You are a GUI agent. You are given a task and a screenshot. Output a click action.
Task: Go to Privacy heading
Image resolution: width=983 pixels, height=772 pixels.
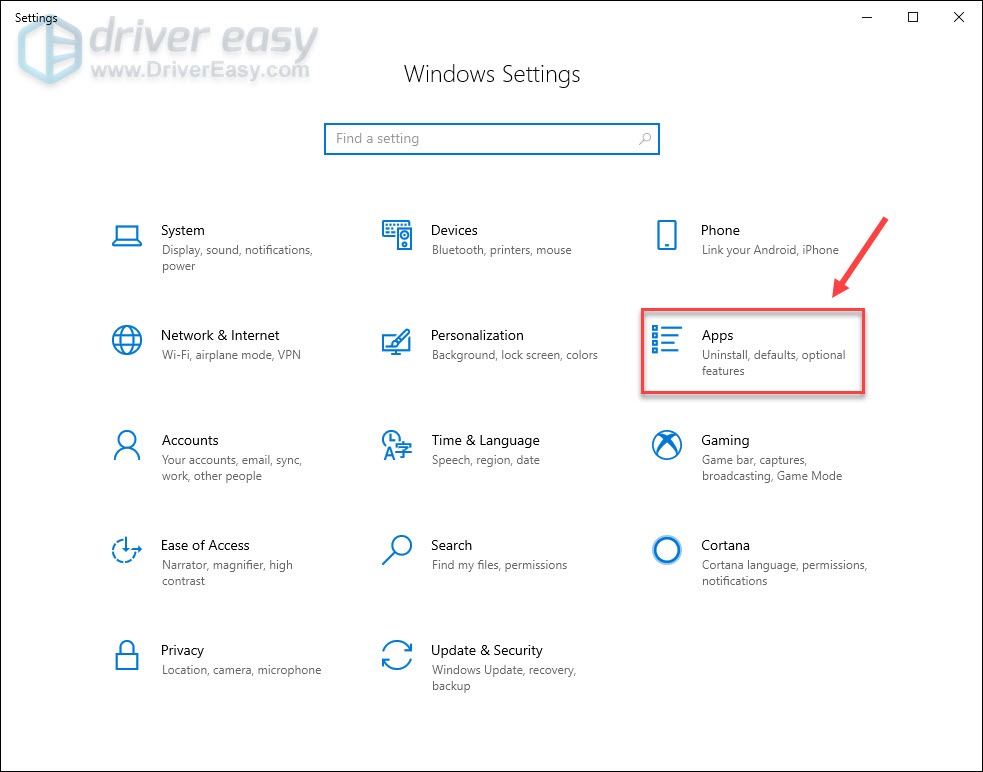pyautogui.click(x=182, y=650)
